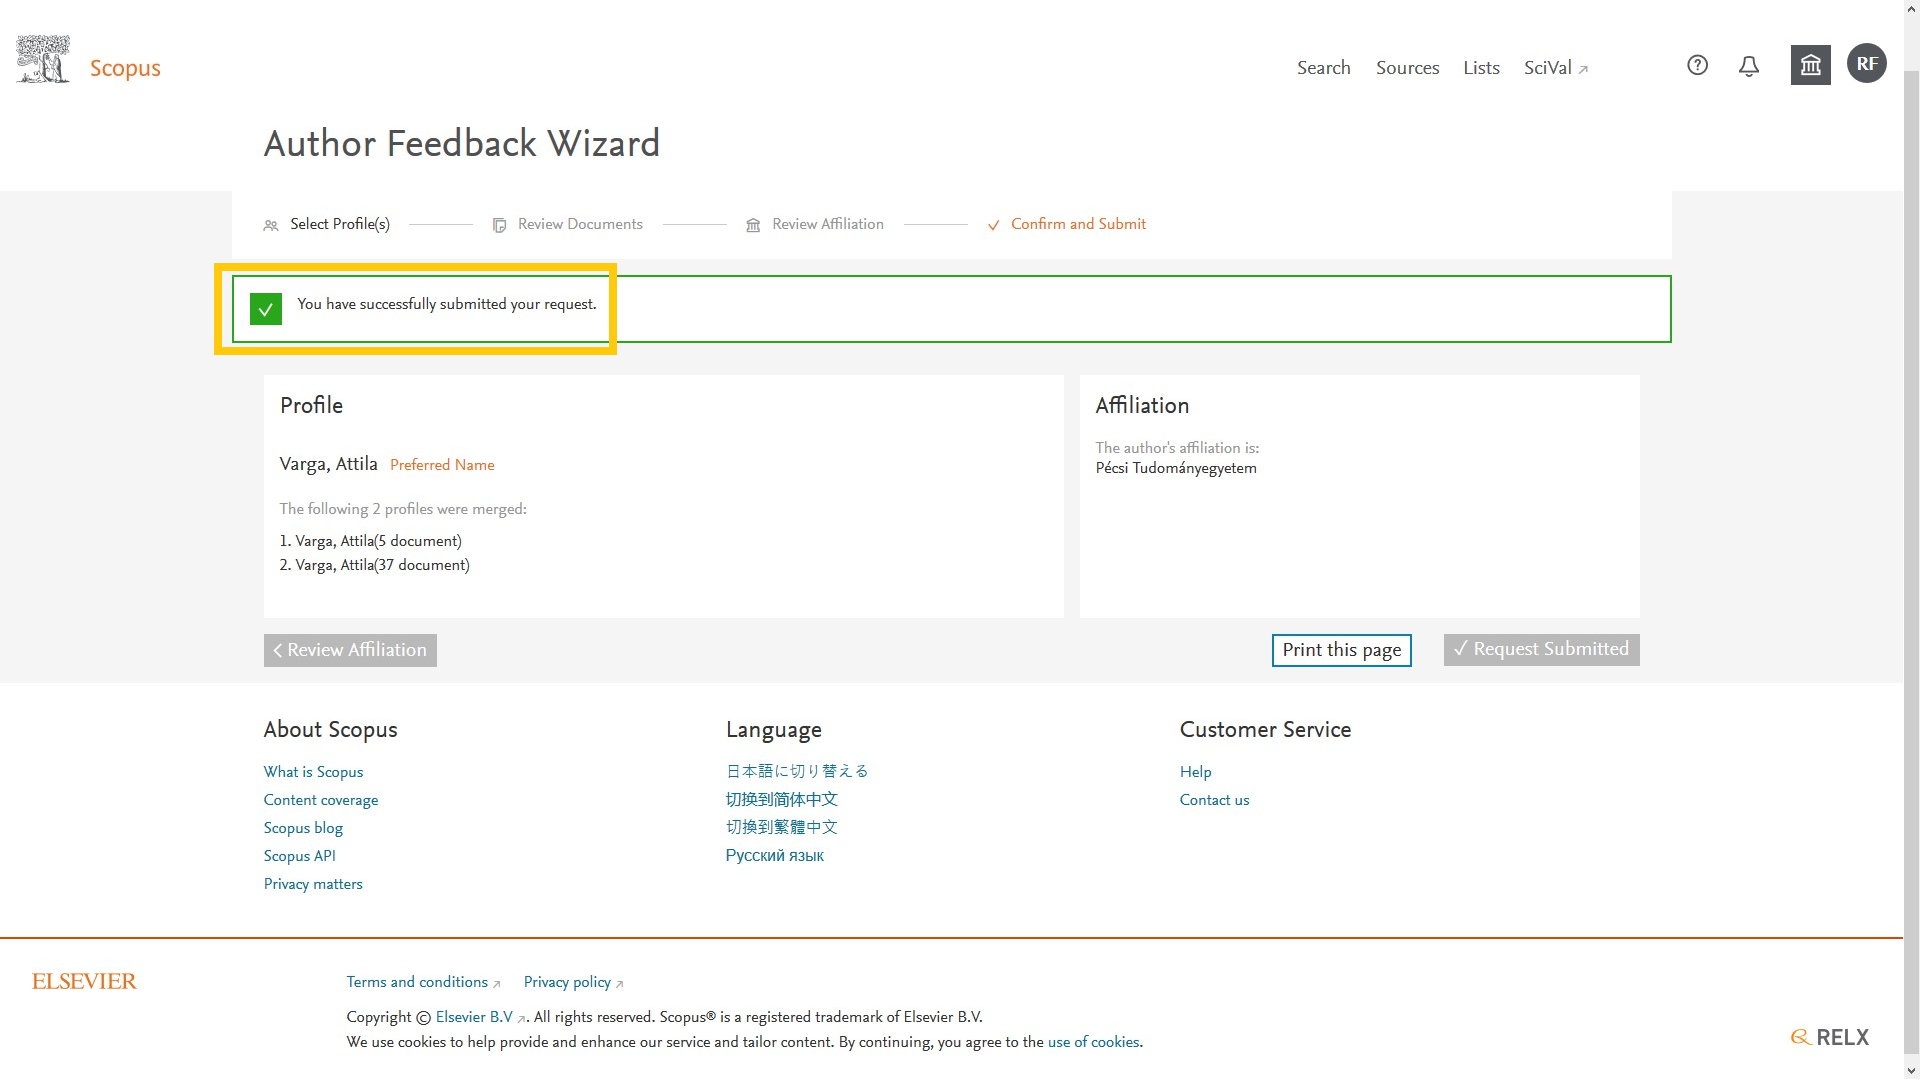Open Content coverage link
Screen dimensions: 1920x1080
[x=321, y=800]
